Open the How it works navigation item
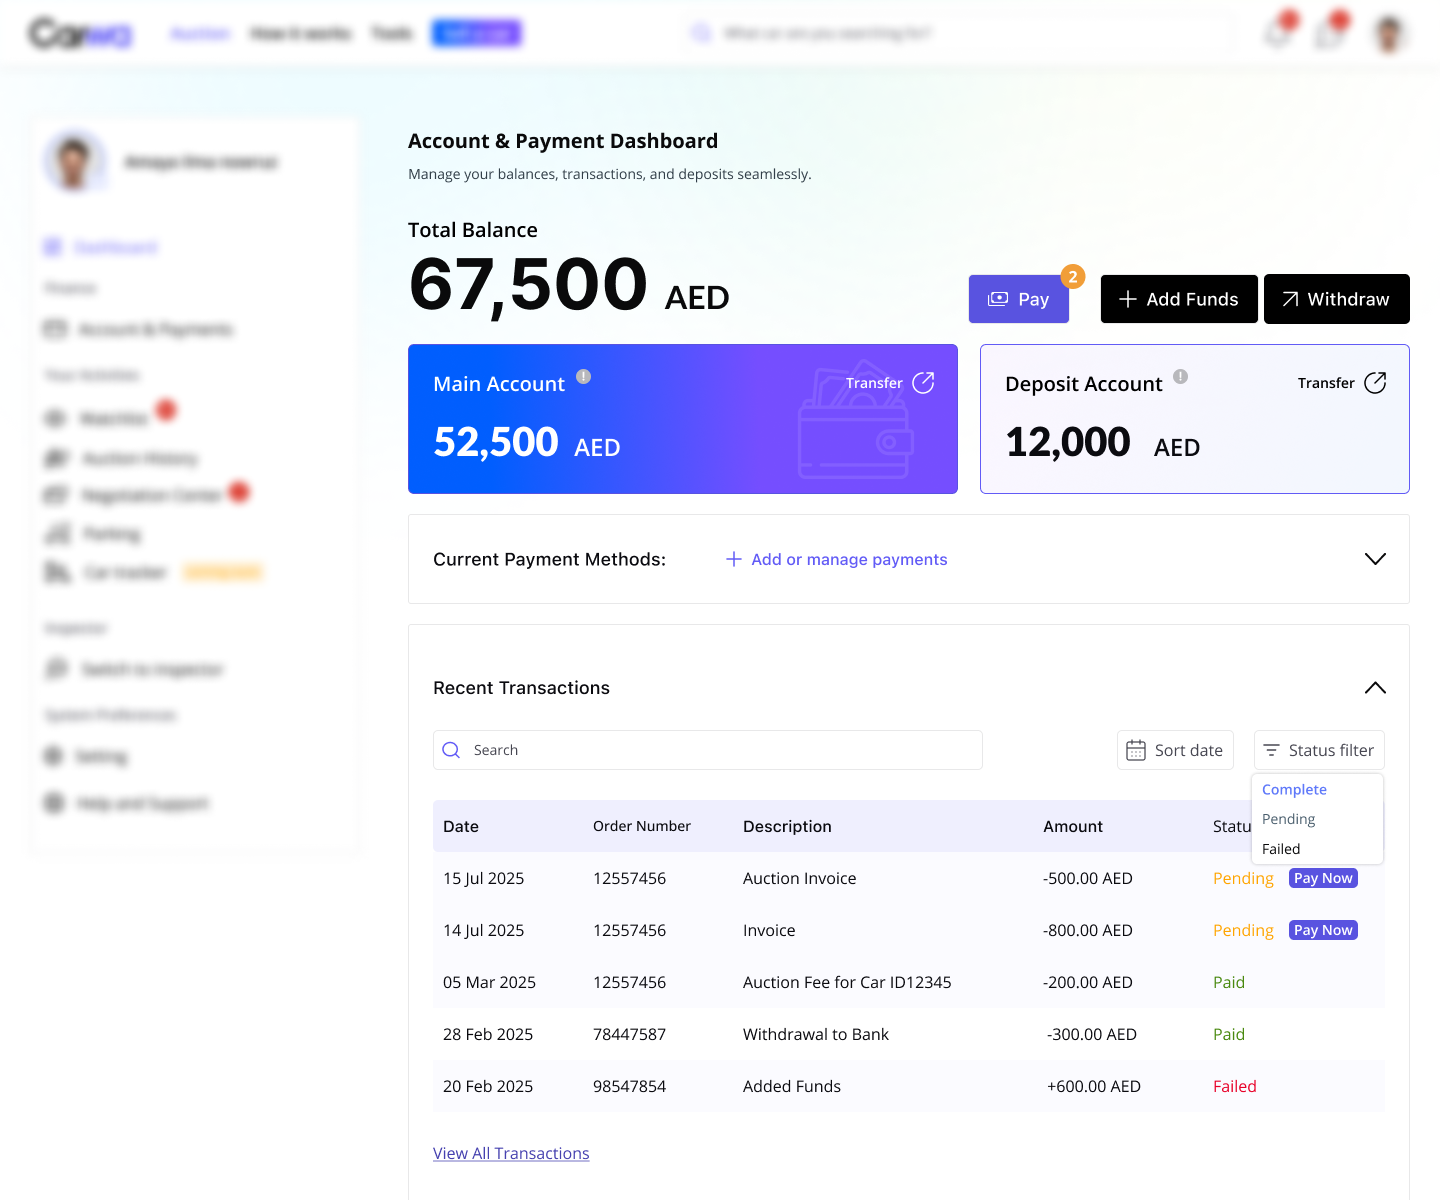 click(x=300, y=32)
